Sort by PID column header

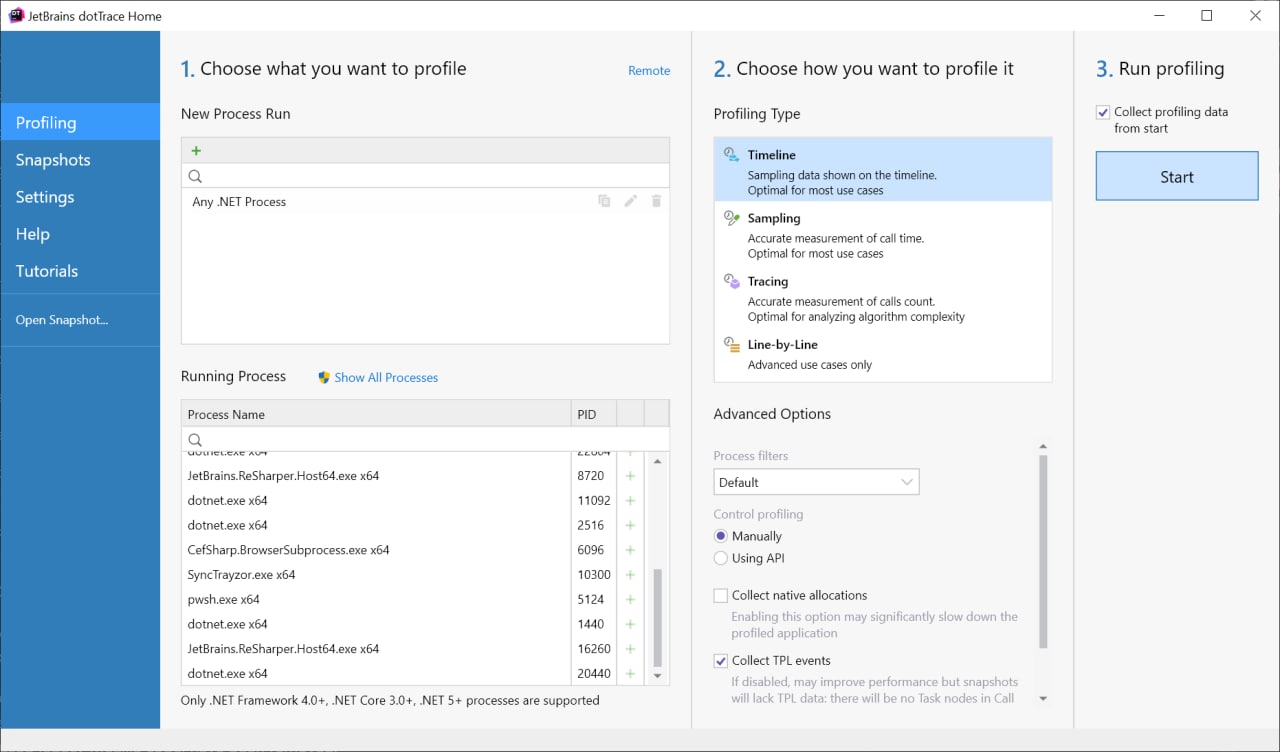pos(594,414)
